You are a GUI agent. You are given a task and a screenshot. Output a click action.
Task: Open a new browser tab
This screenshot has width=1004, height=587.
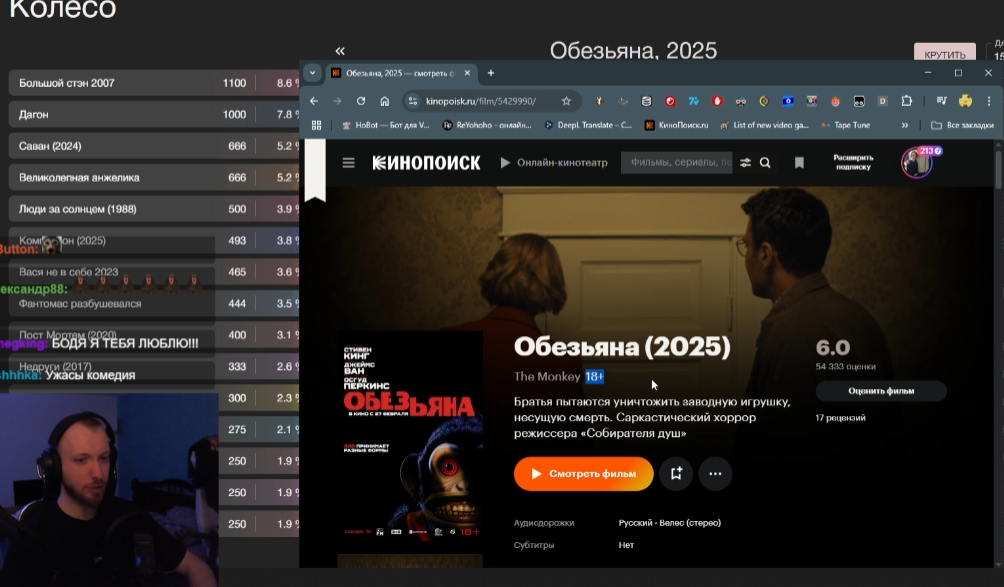coord(490,73)
